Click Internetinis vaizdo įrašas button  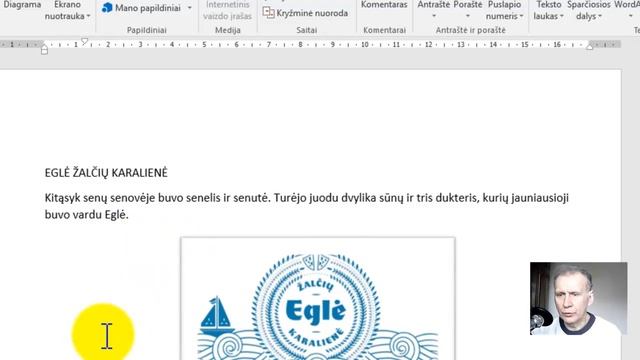tap(227, 11)
